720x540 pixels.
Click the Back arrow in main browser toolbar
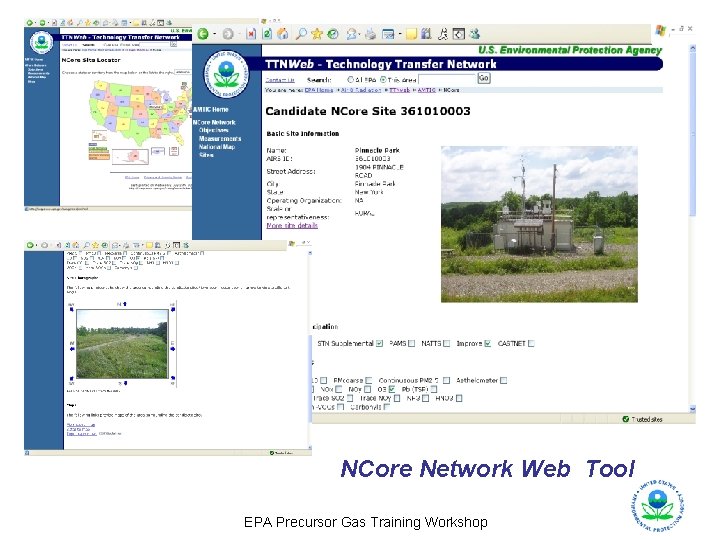[202, 34]
